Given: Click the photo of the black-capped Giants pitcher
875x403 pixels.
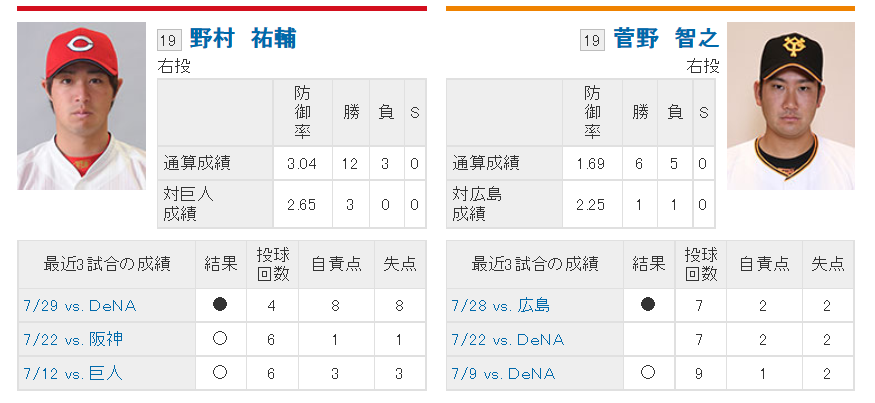Looking at the screenshot, I should 790,106.
